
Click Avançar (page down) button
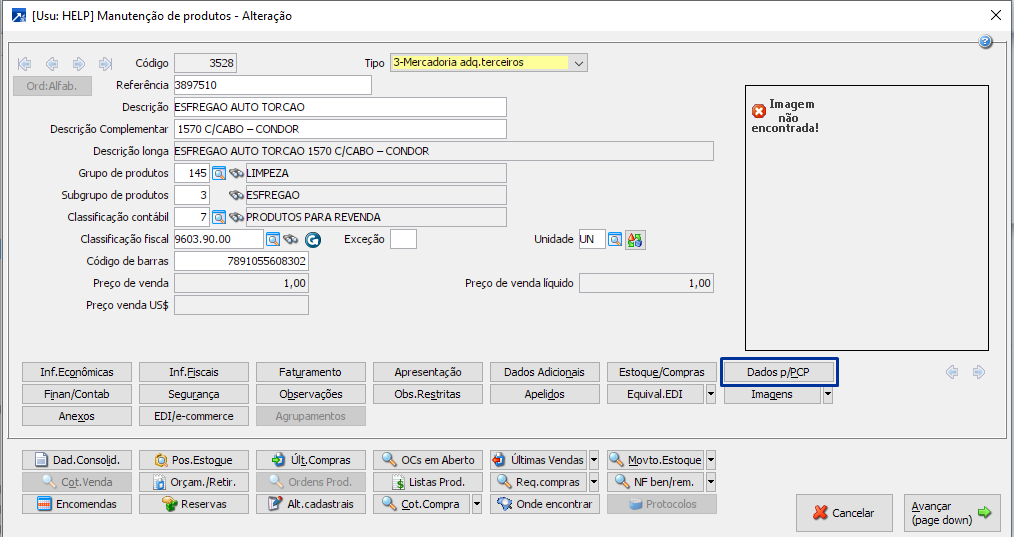click(951, 513)
